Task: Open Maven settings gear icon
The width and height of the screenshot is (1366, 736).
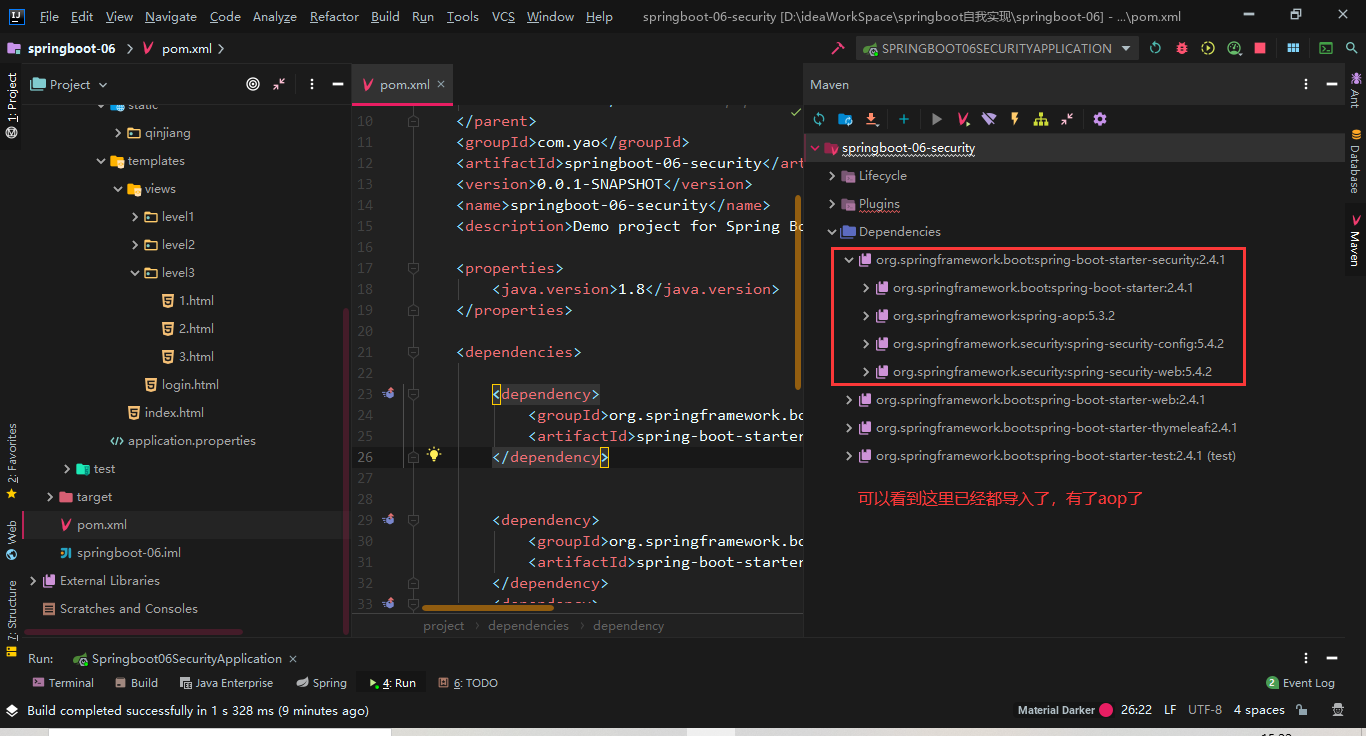Action: (x=1100, y=119)
